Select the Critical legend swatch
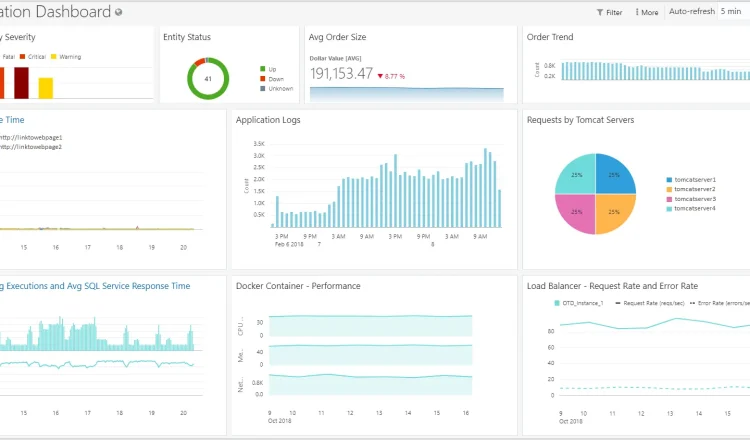The height and width of the screenshot is (440, 750). click(x=22, y=56)
